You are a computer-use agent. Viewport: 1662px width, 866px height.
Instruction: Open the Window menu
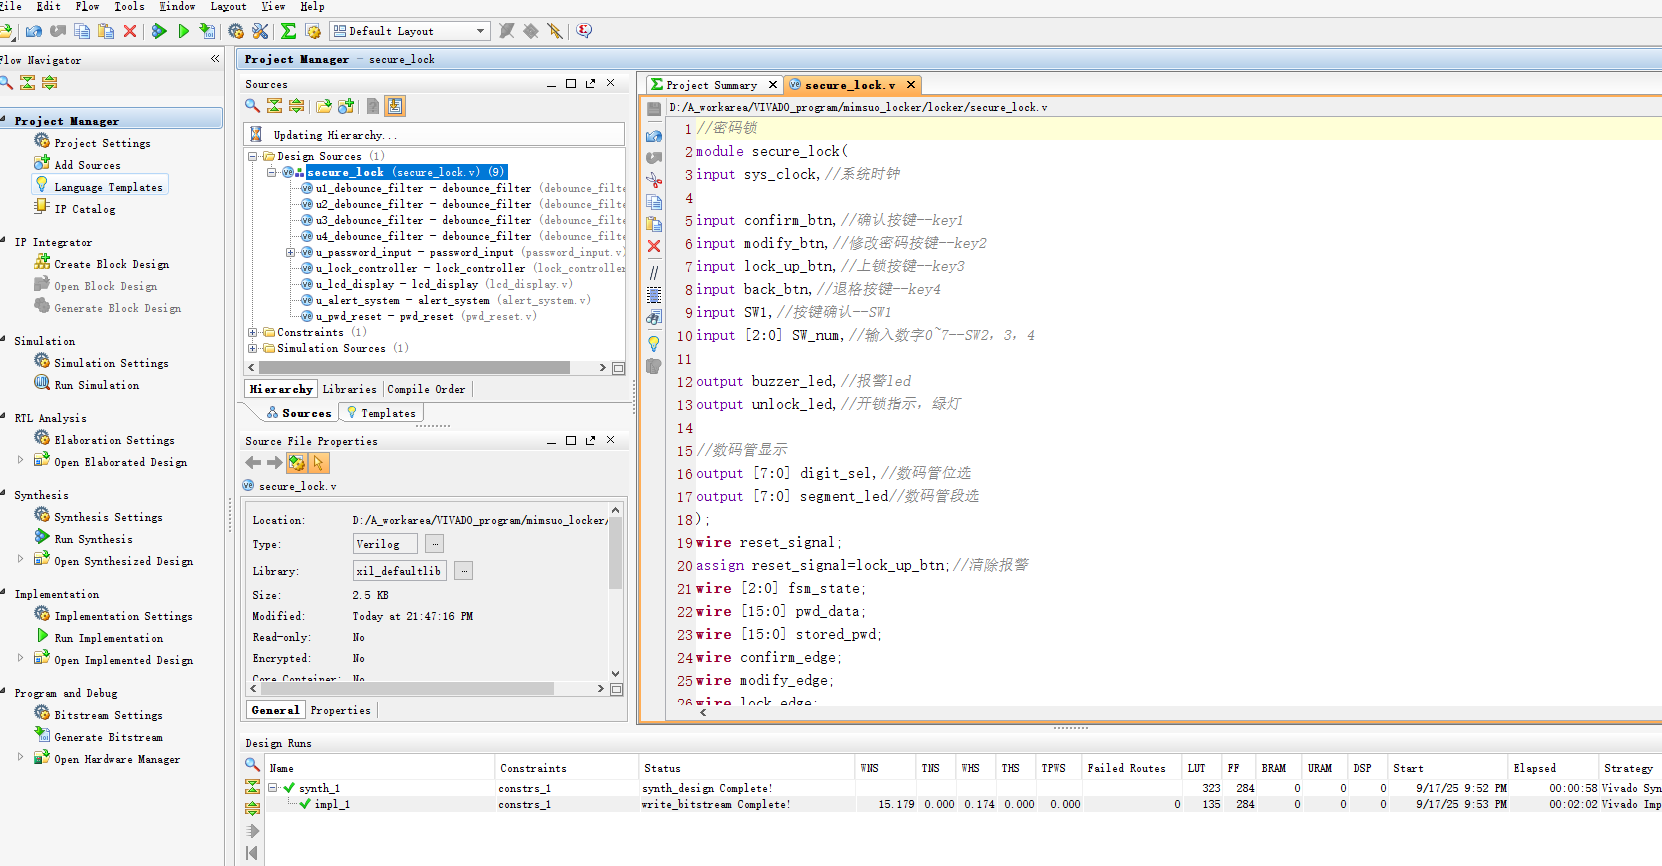(x=177, y=6)
